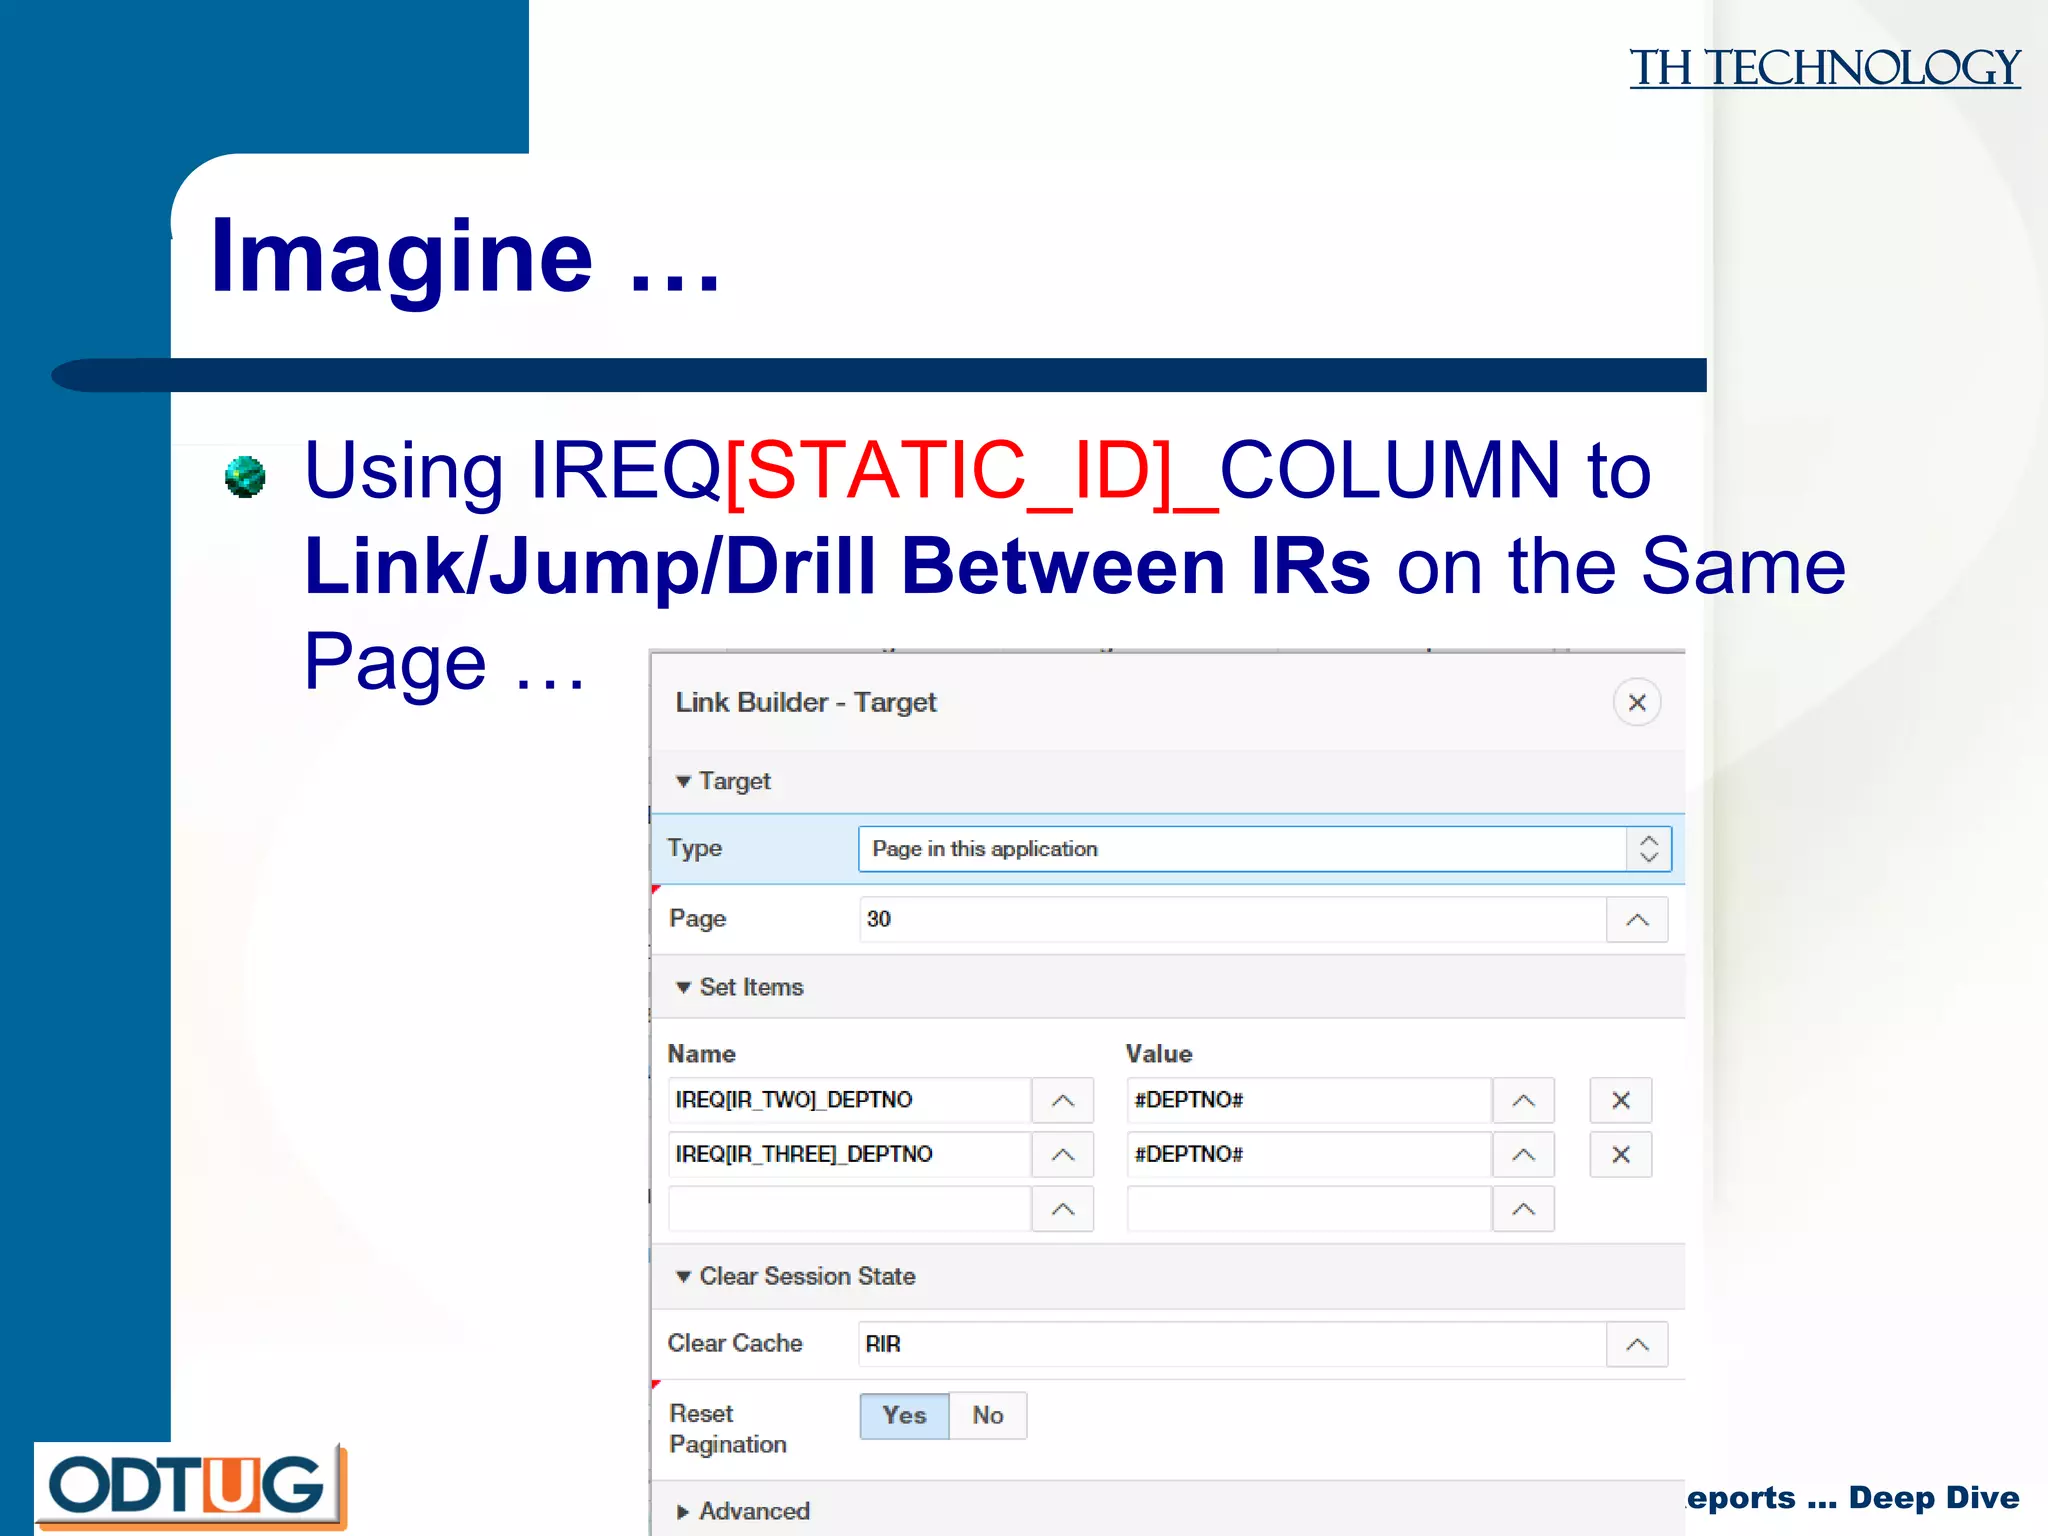2048x1536 pixels.
Task: Click the IREQ[IR_THREE]_DEPTNO name field
Action: [x=850, y=1154]
